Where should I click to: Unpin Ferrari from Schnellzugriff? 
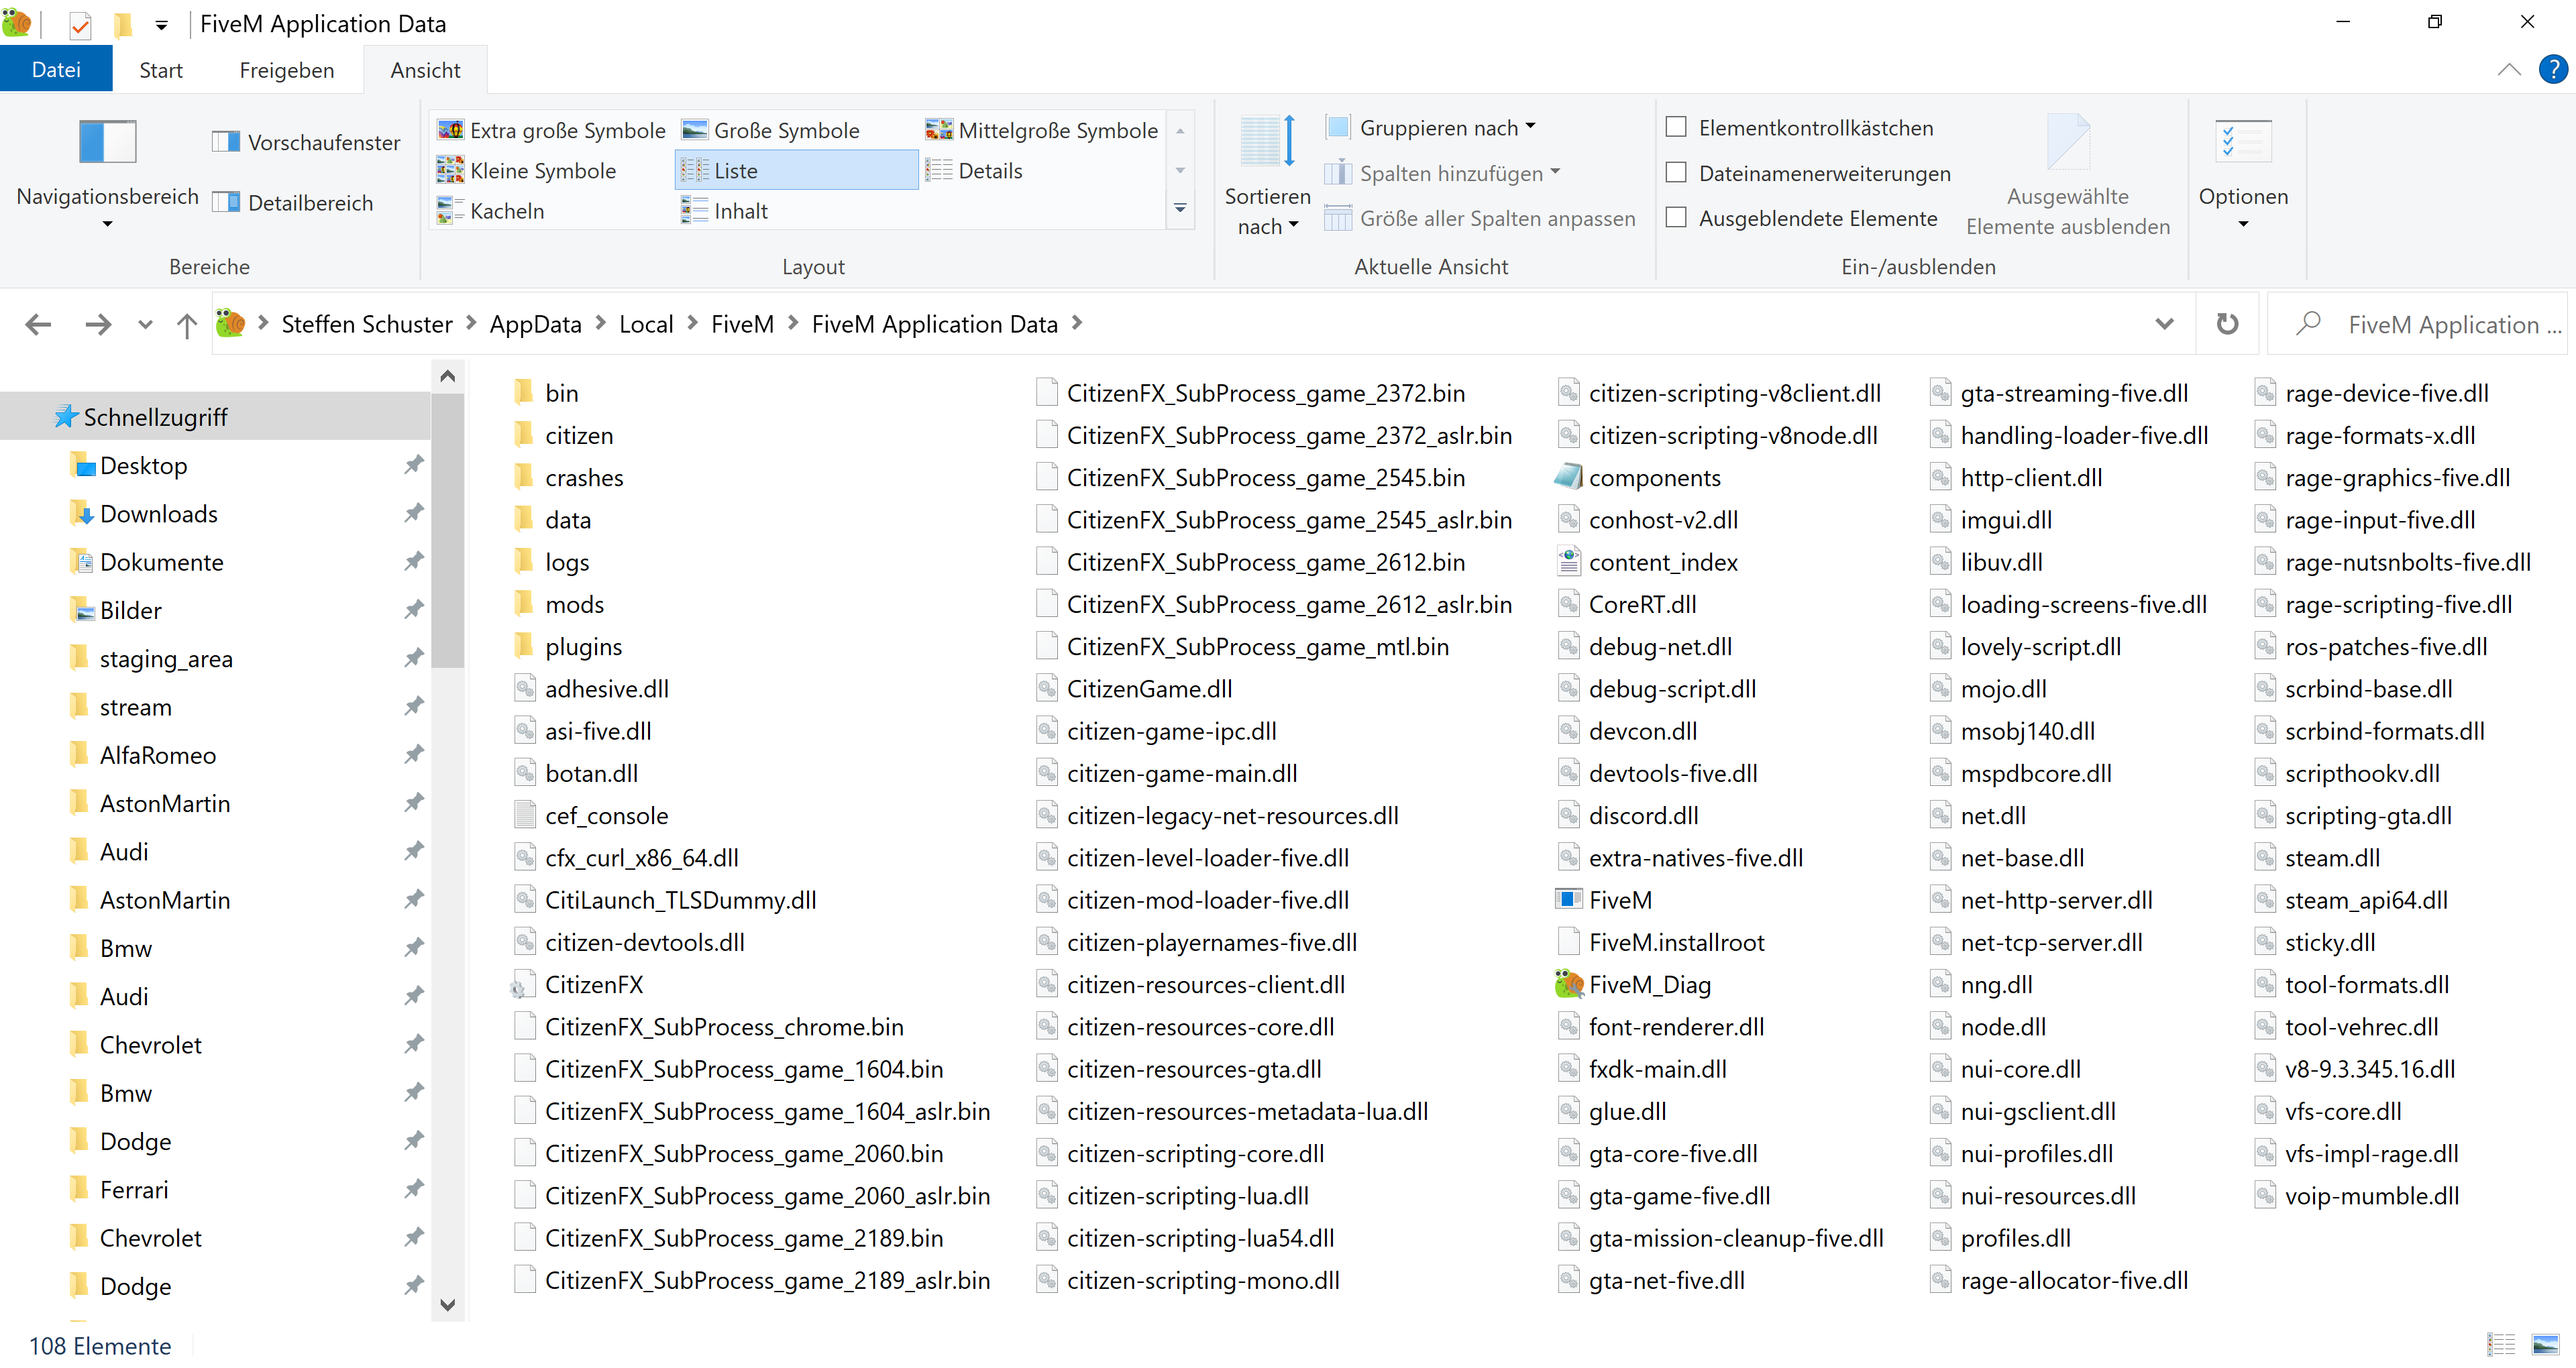pyautogui.click(x=413, y=1189)
